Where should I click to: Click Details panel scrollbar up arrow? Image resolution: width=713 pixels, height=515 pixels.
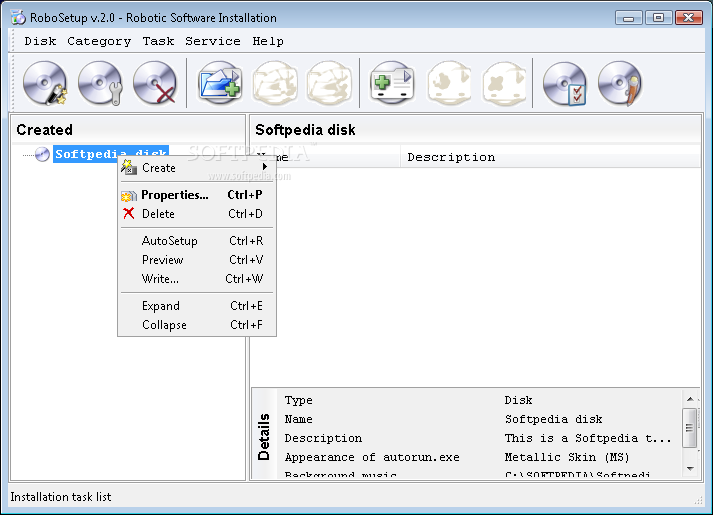click(690, 399)
